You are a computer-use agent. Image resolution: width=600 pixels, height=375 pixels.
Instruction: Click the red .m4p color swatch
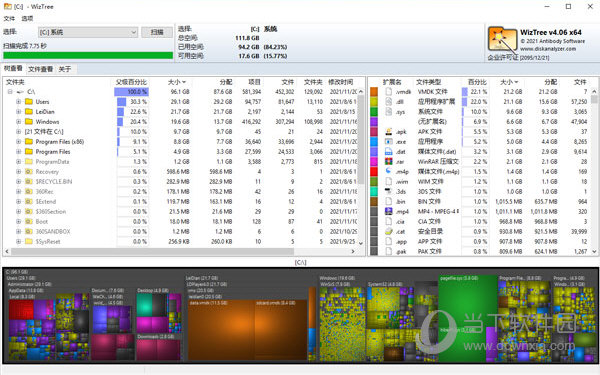tap(374, 171)
